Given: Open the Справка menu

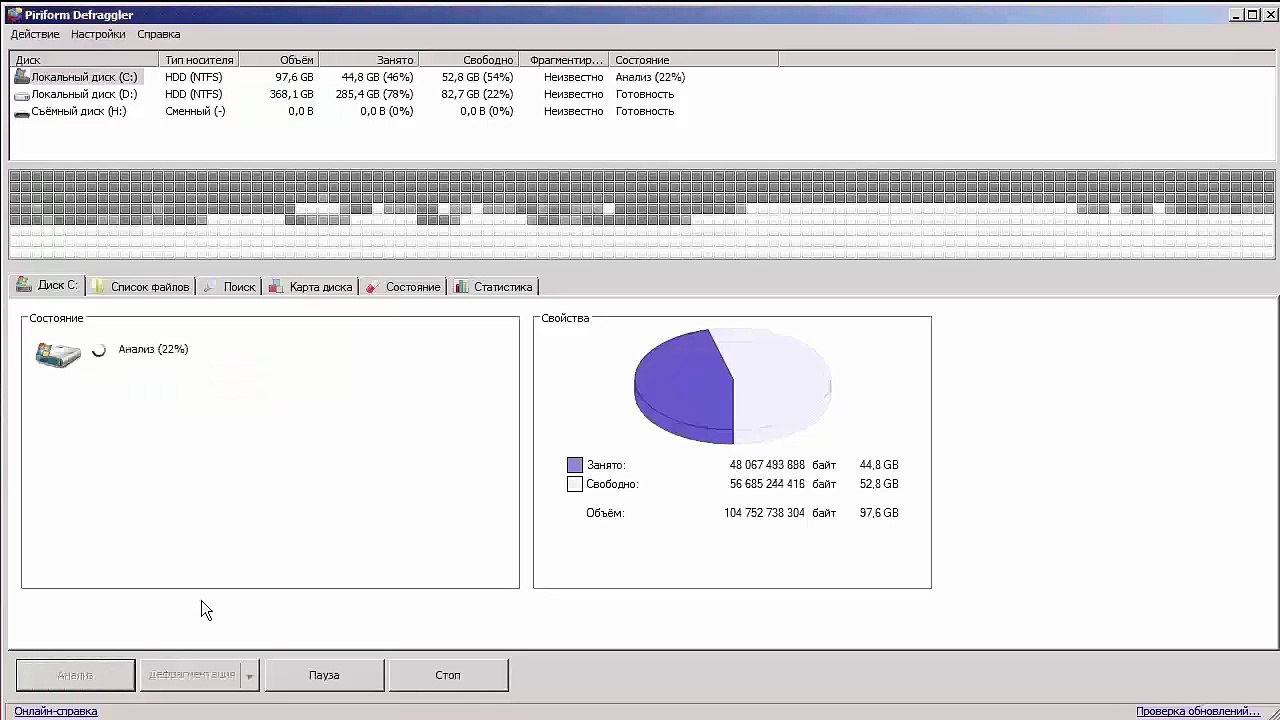Looking at the screenshot, I should click(x=159, y=34).
